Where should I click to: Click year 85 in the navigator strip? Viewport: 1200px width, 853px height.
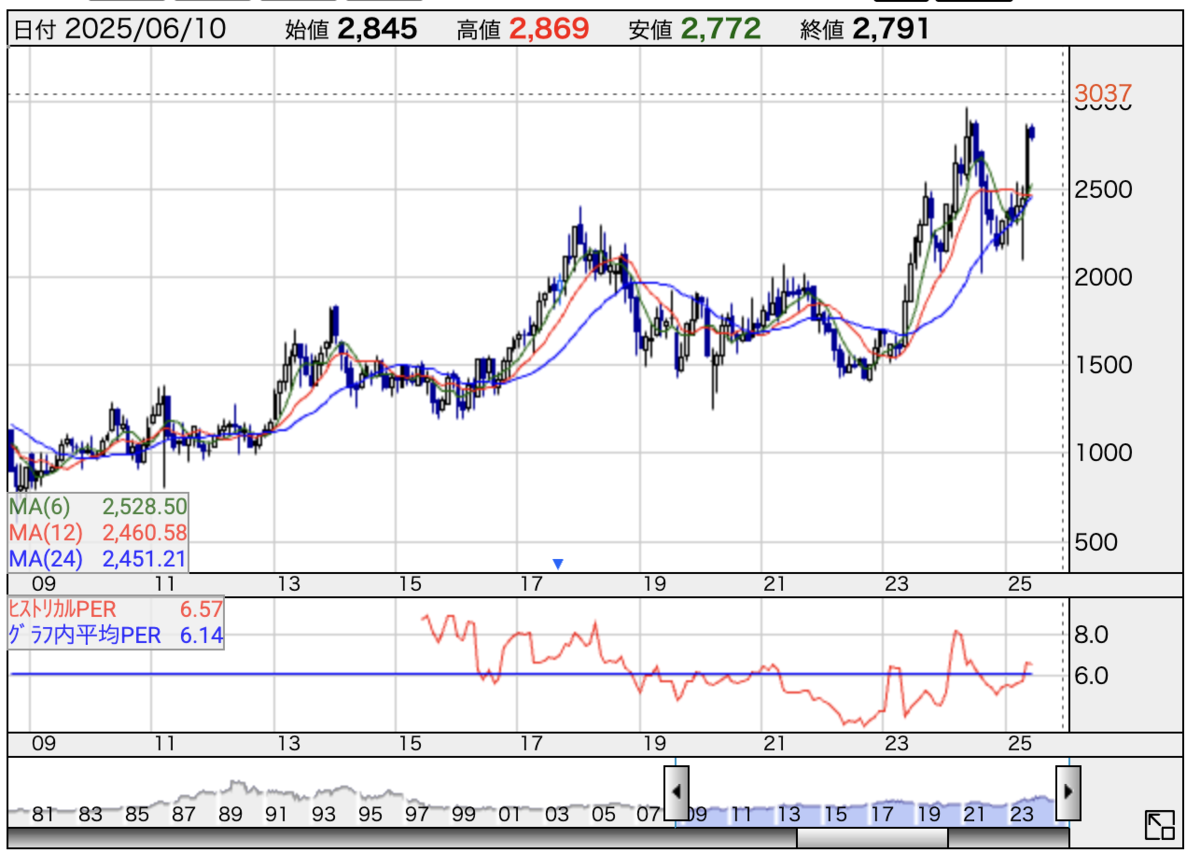click(137, 814)
